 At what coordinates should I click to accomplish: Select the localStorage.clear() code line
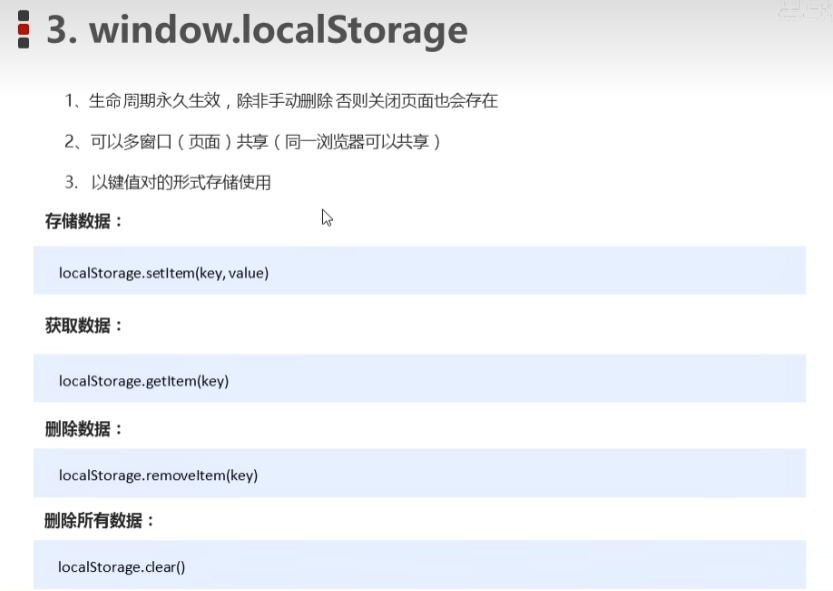tap(122, 567)
